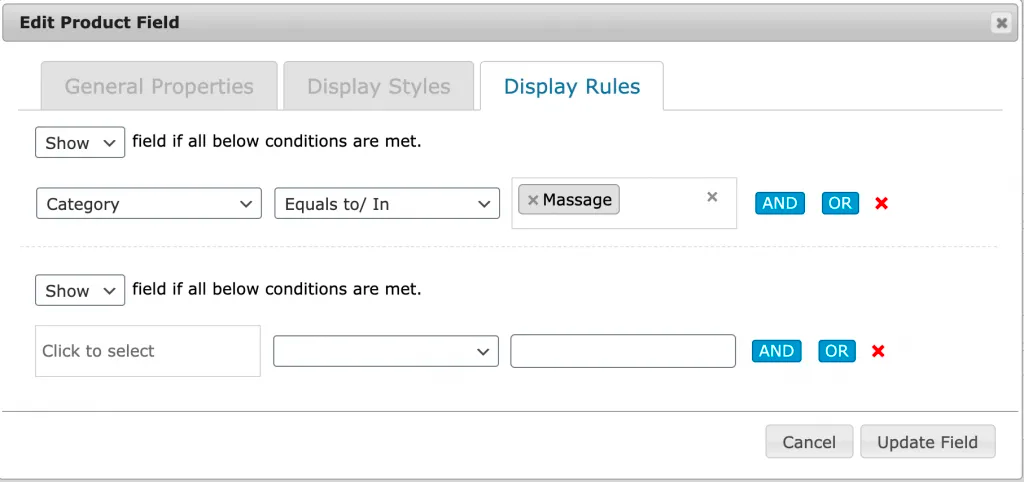
Task: Remove the Massage tag from the value field
Action: (533, 200)
